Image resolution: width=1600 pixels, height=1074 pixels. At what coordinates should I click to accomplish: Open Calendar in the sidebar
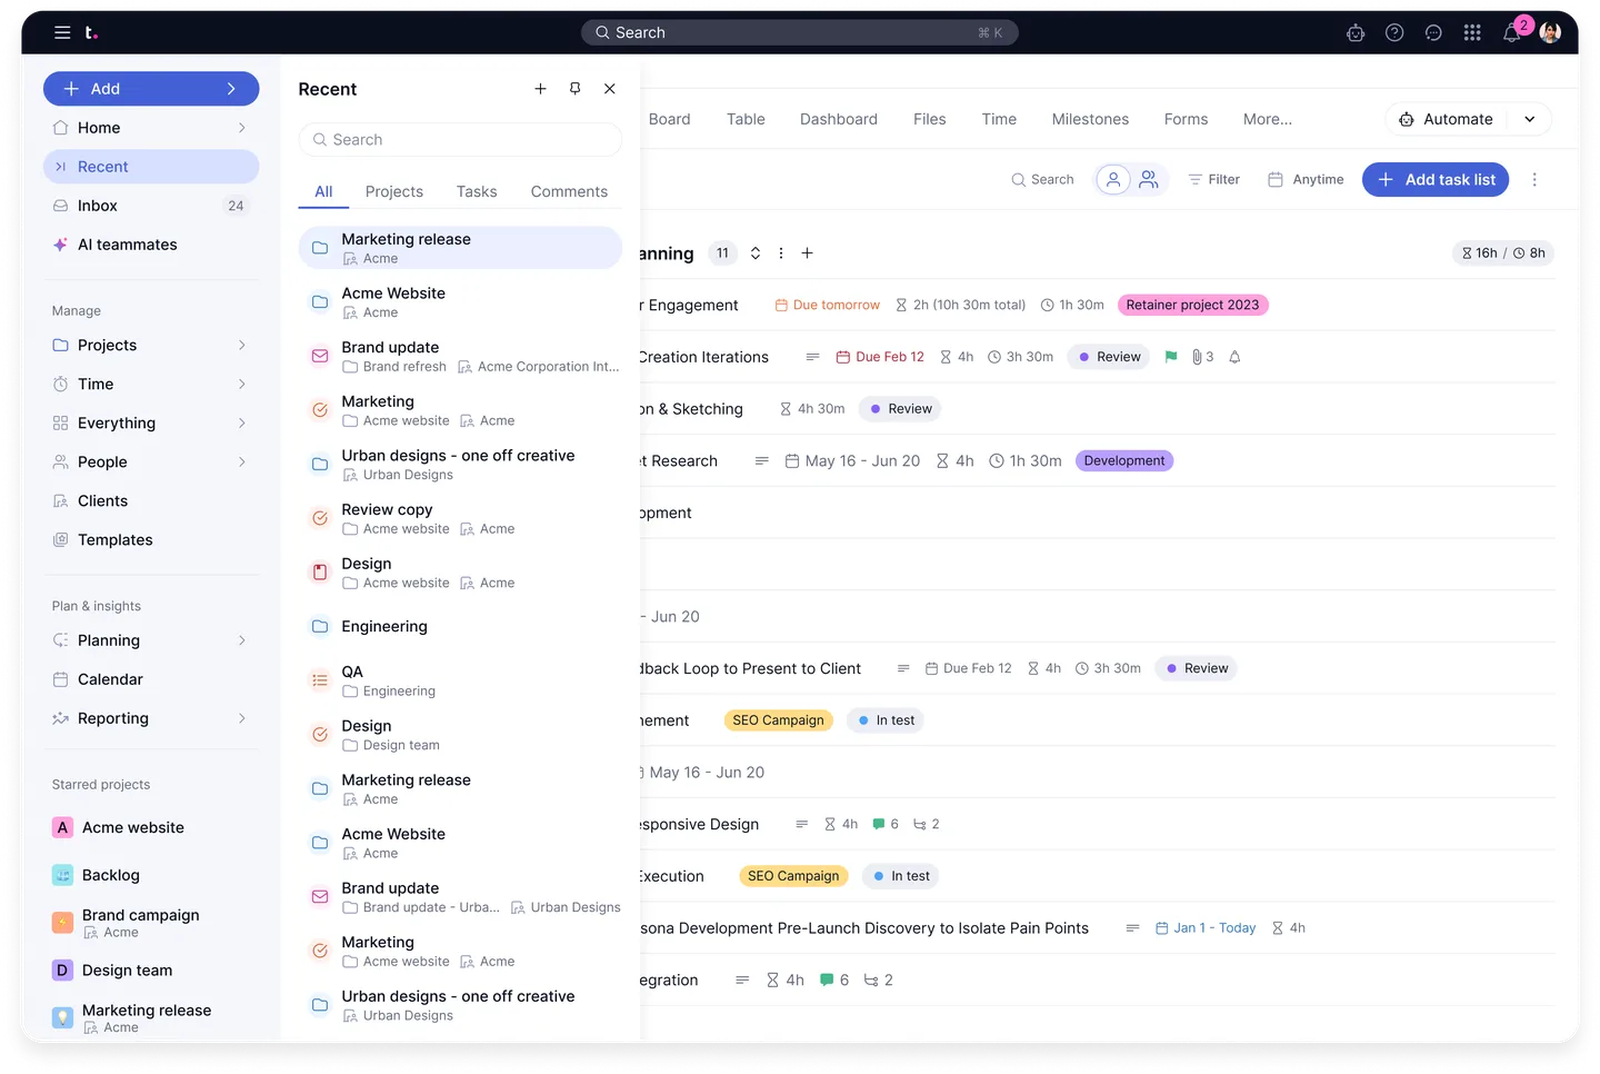[151, 680]
